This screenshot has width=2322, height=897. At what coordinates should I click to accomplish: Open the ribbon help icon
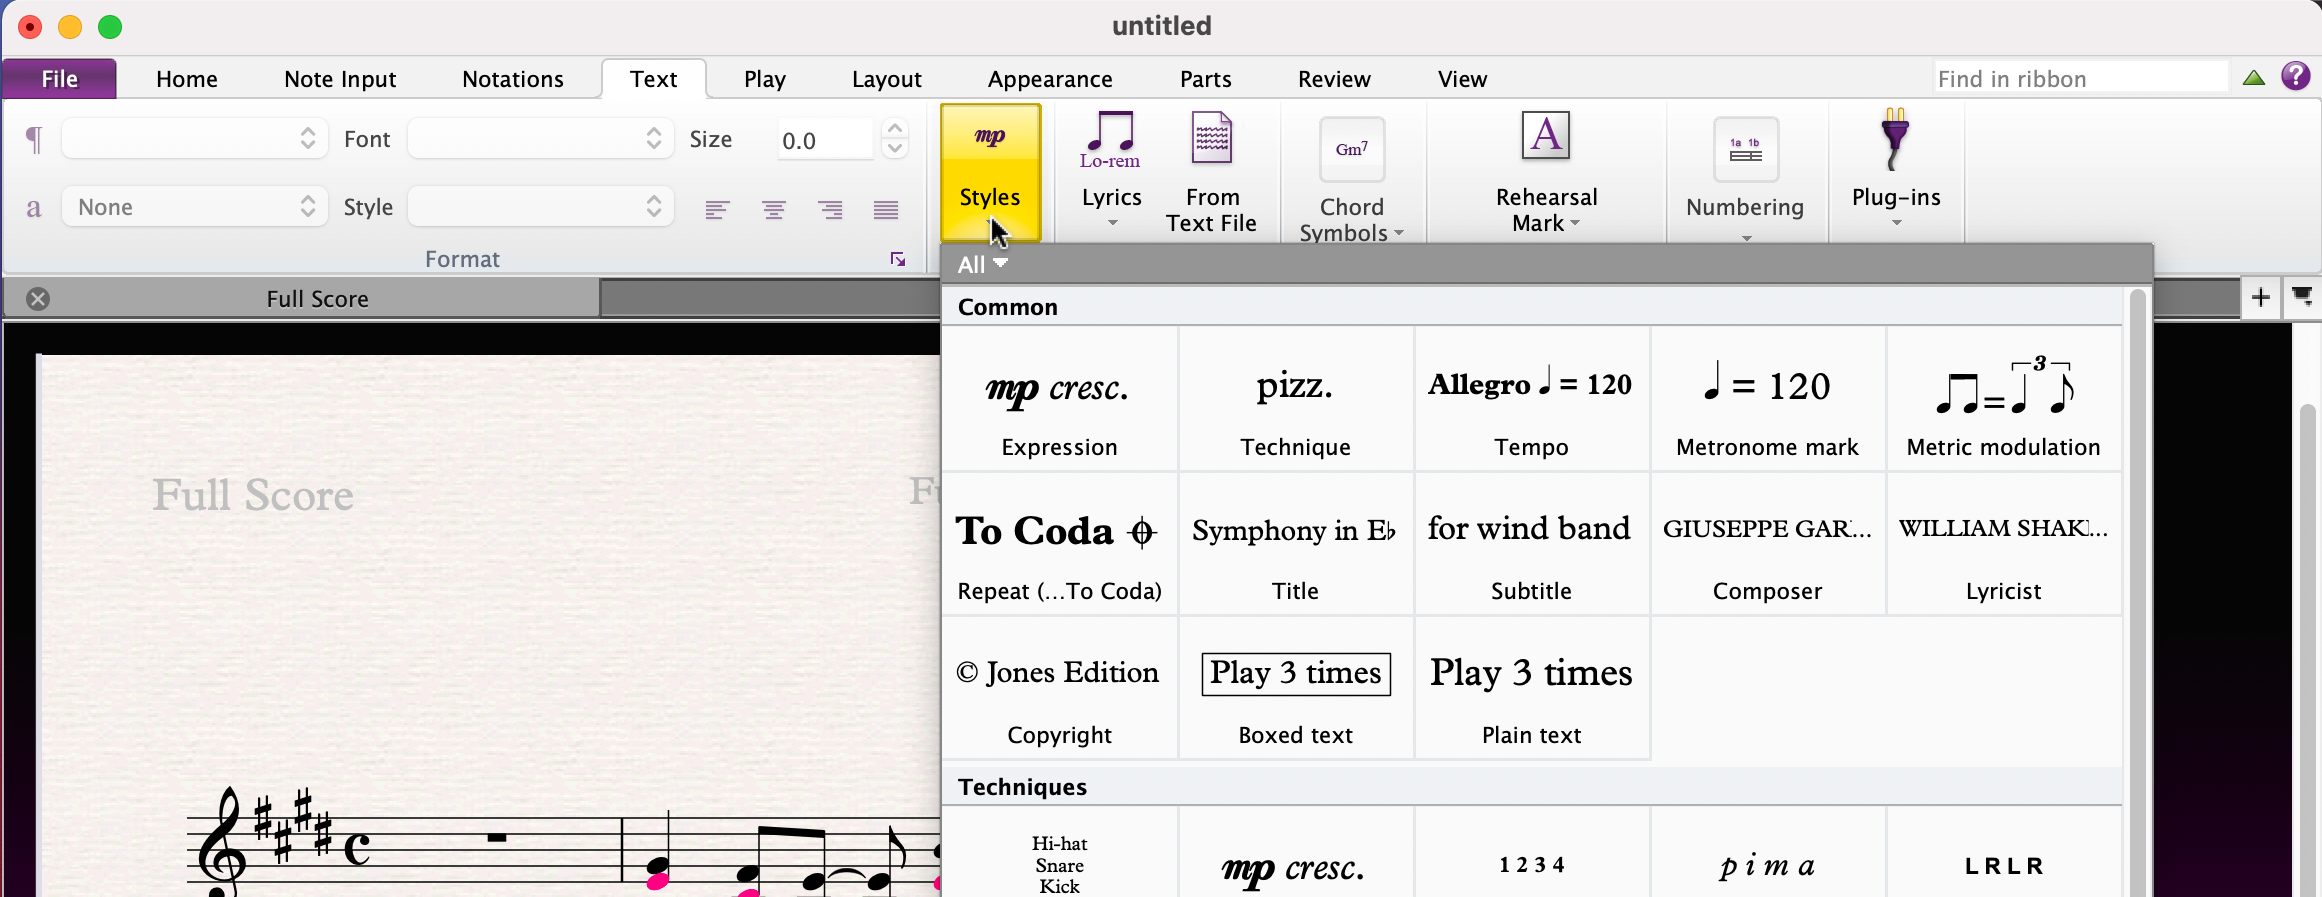coord(2295,76)
